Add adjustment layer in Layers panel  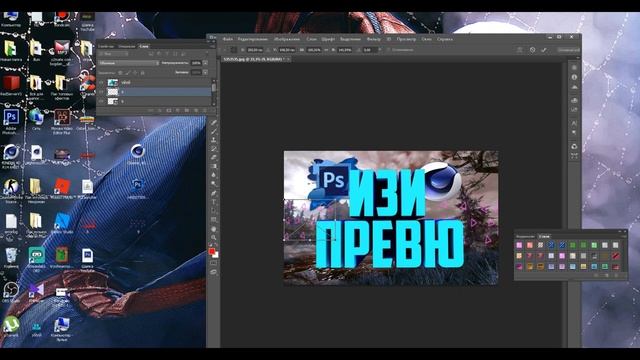point(178,110)
